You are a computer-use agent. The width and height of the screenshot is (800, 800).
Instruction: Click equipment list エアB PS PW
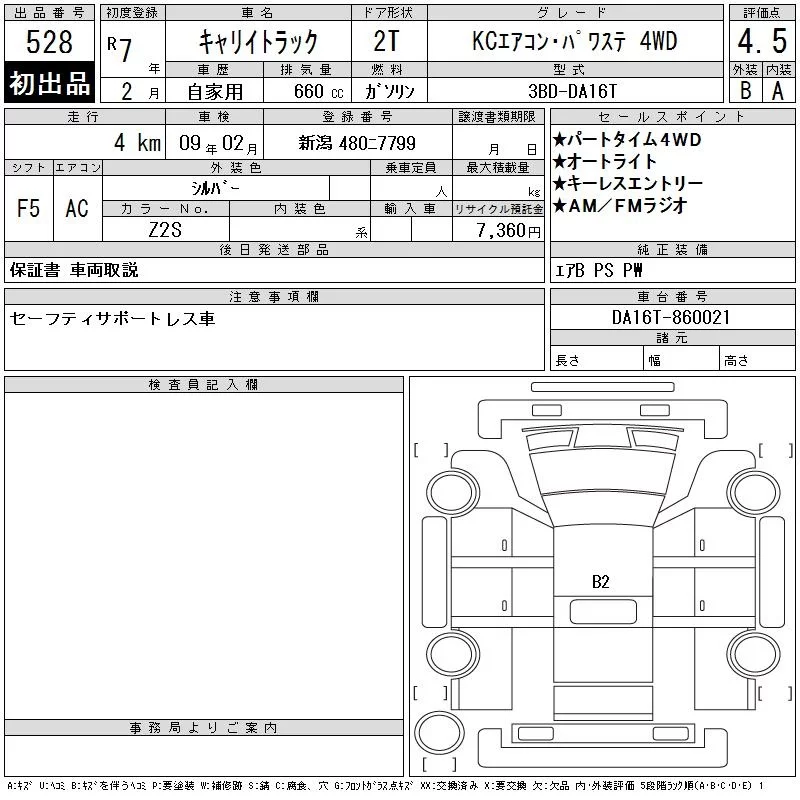[598, 270]
